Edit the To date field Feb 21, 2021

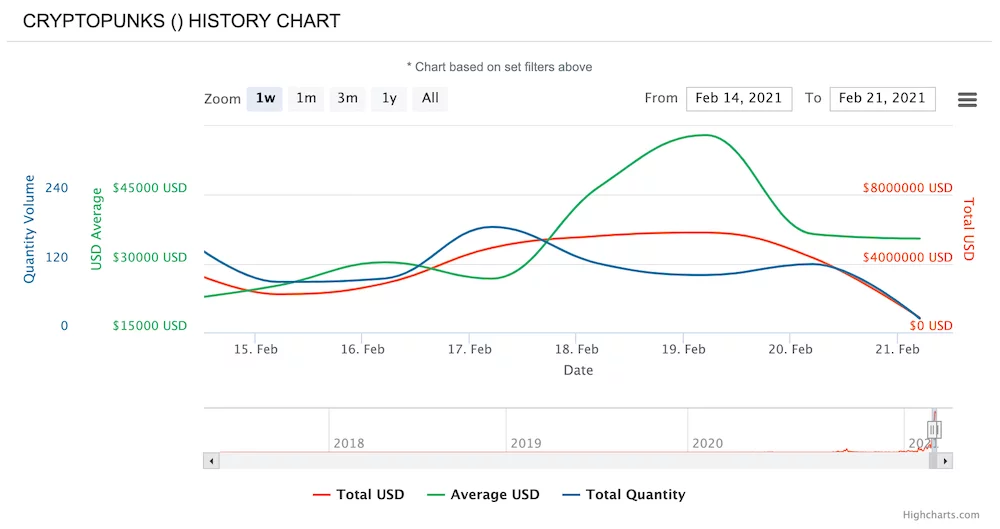tap(883, 99)
